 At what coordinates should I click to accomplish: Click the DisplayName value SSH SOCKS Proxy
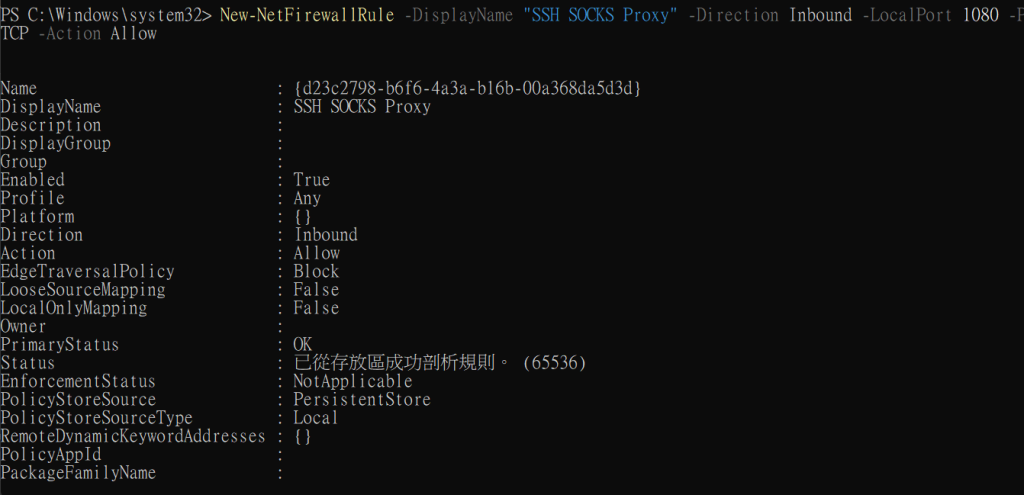[362, 106]
